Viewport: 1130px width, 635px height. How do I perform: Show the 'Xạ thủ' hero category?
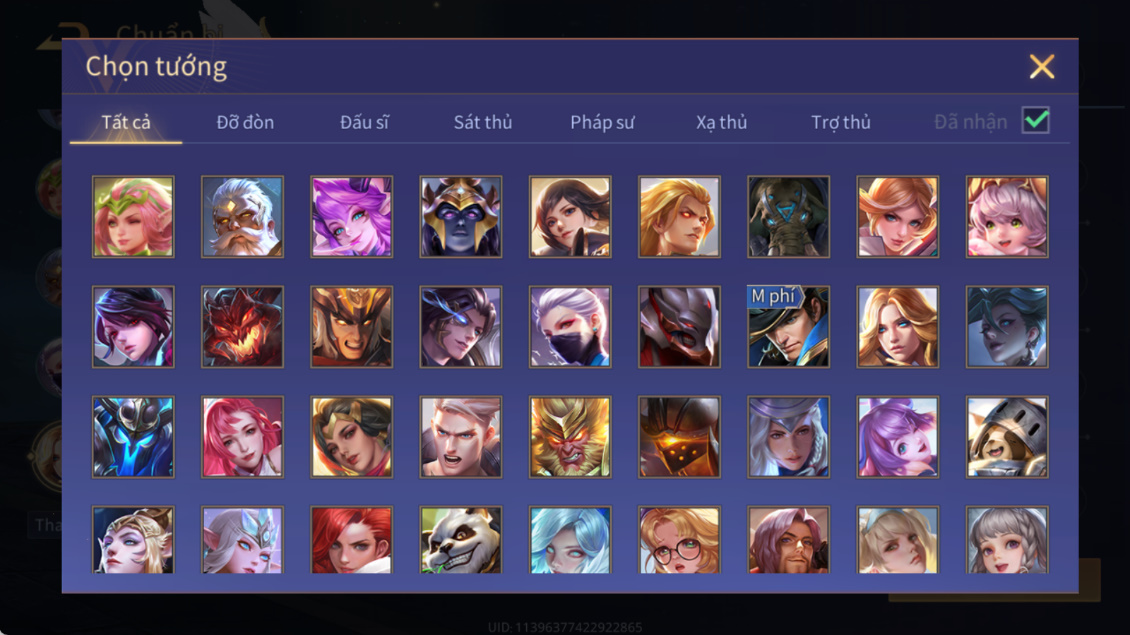[x=721, y=122]
